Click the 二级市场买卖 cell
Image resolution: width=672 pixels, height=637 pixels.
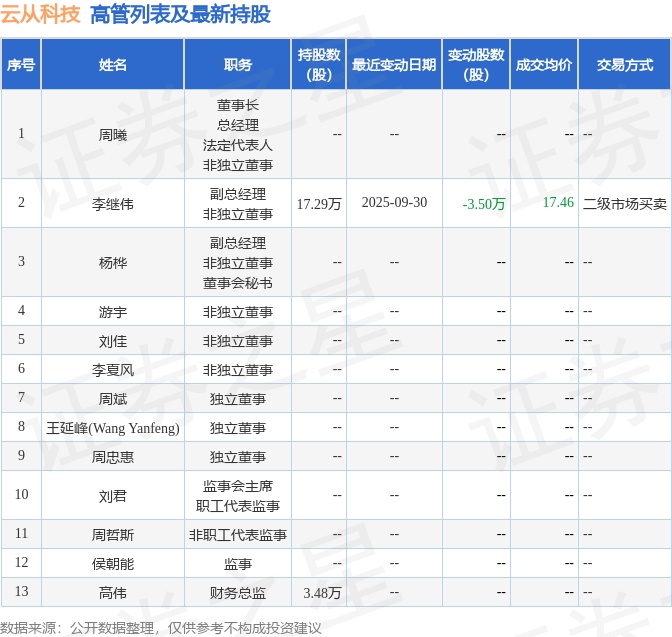(625, 204)
